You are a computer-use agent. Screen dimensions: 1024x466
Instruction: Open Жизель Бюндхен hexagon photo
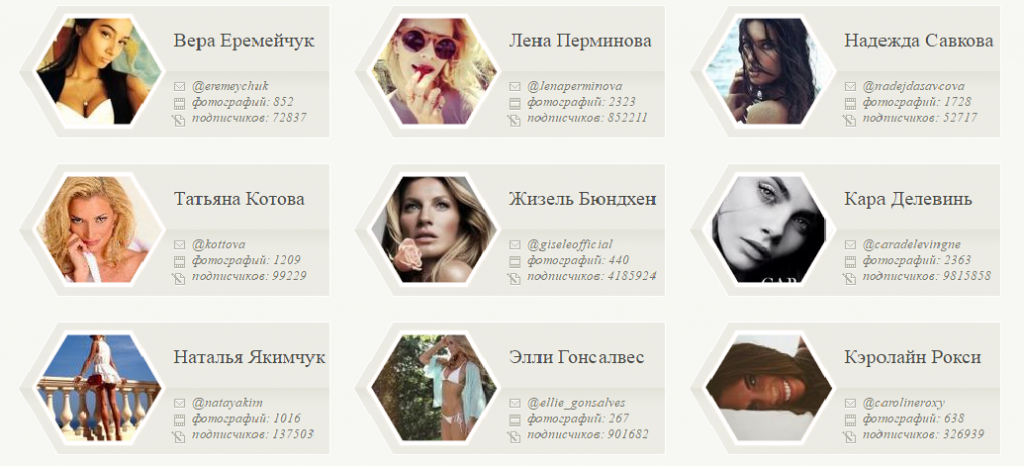tap(434, 230)
